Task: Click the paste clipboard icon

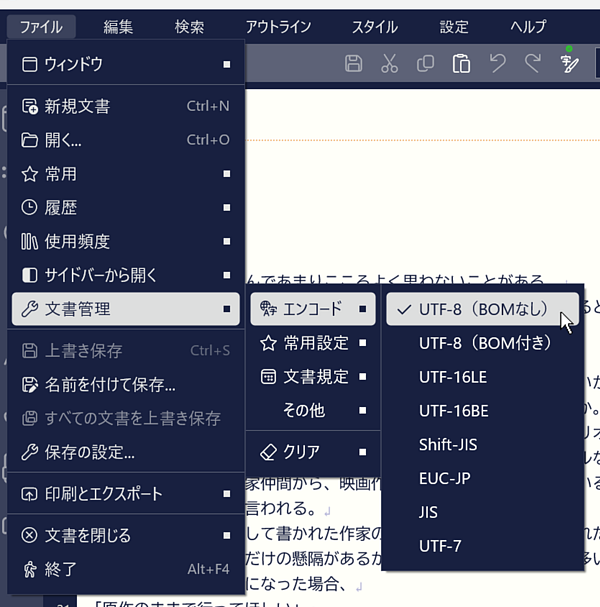Action: pyautogui.click(x=461, y=64)
